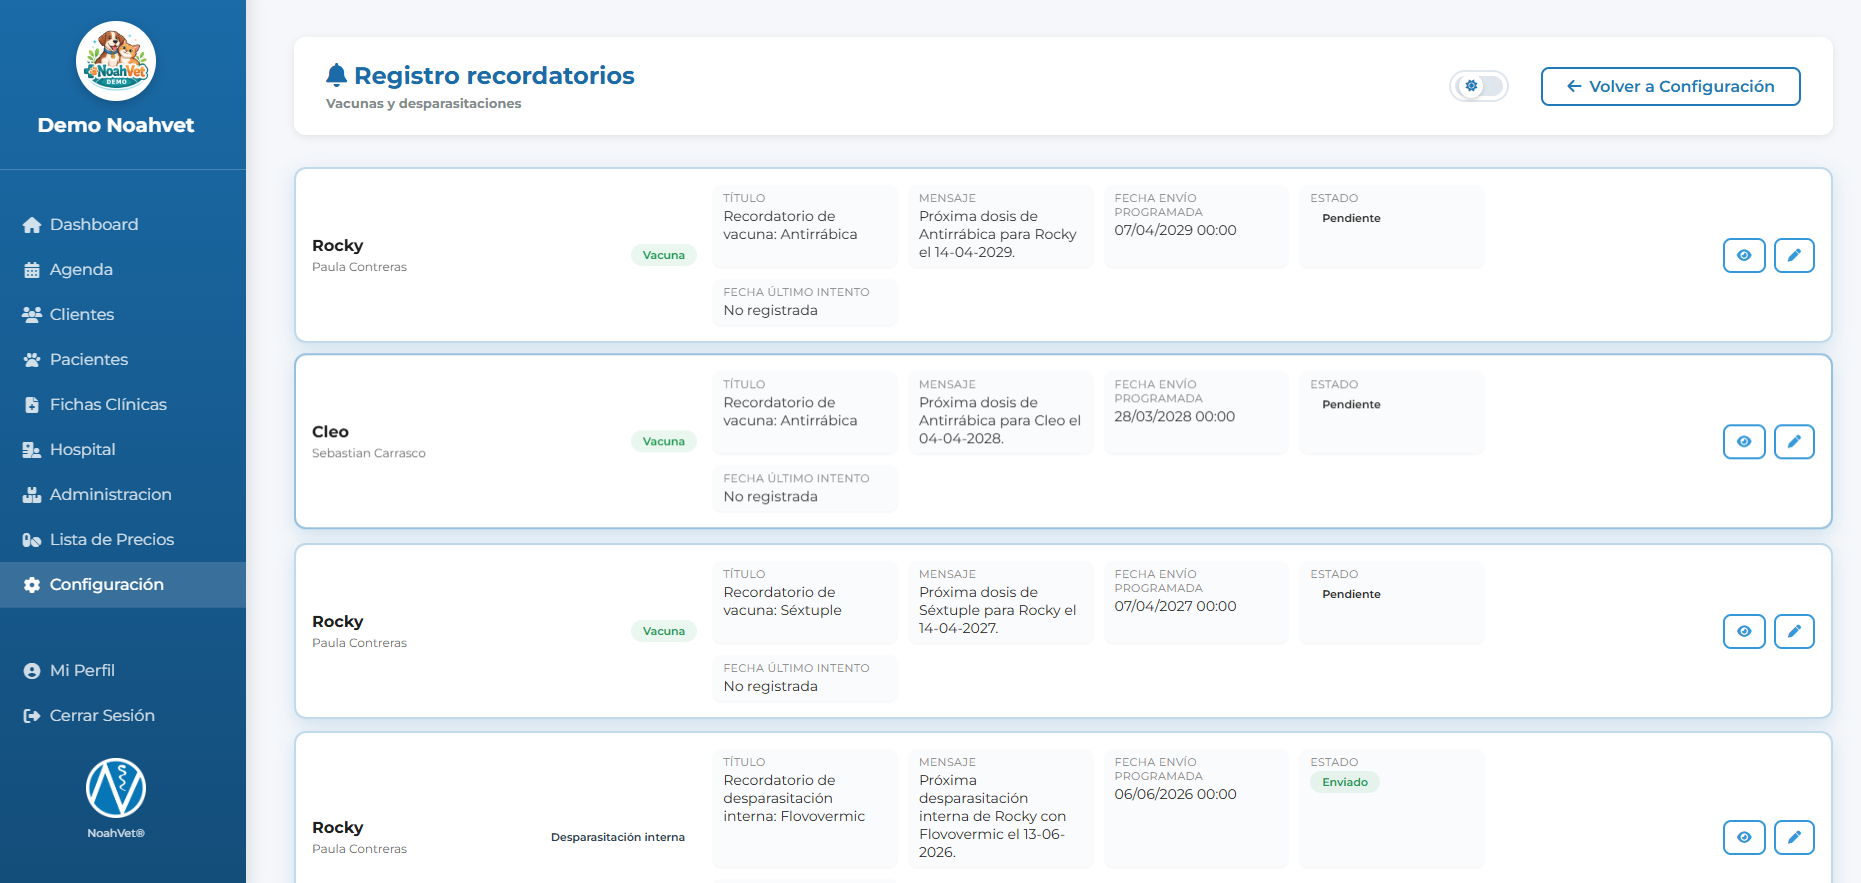Navigate to Pacientes
The image size is (1861, 883).
click(x=123, y=360)
